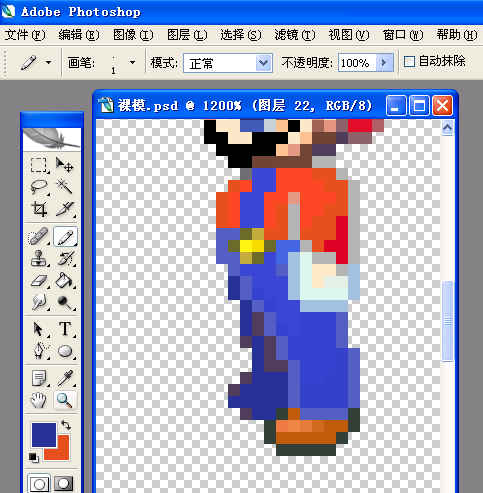
Task: Select the Pencil tool in toolbox
Action: coord(65,237)
